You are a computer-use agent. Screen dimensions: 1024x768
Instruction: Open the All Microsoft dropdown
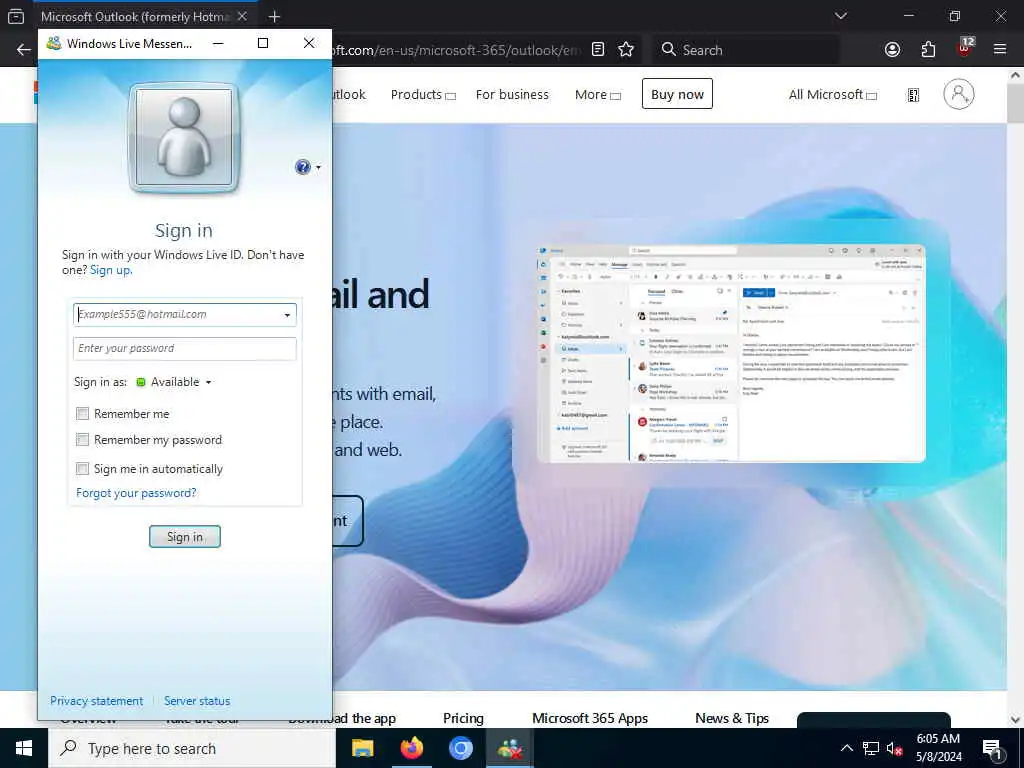(832, 95)
